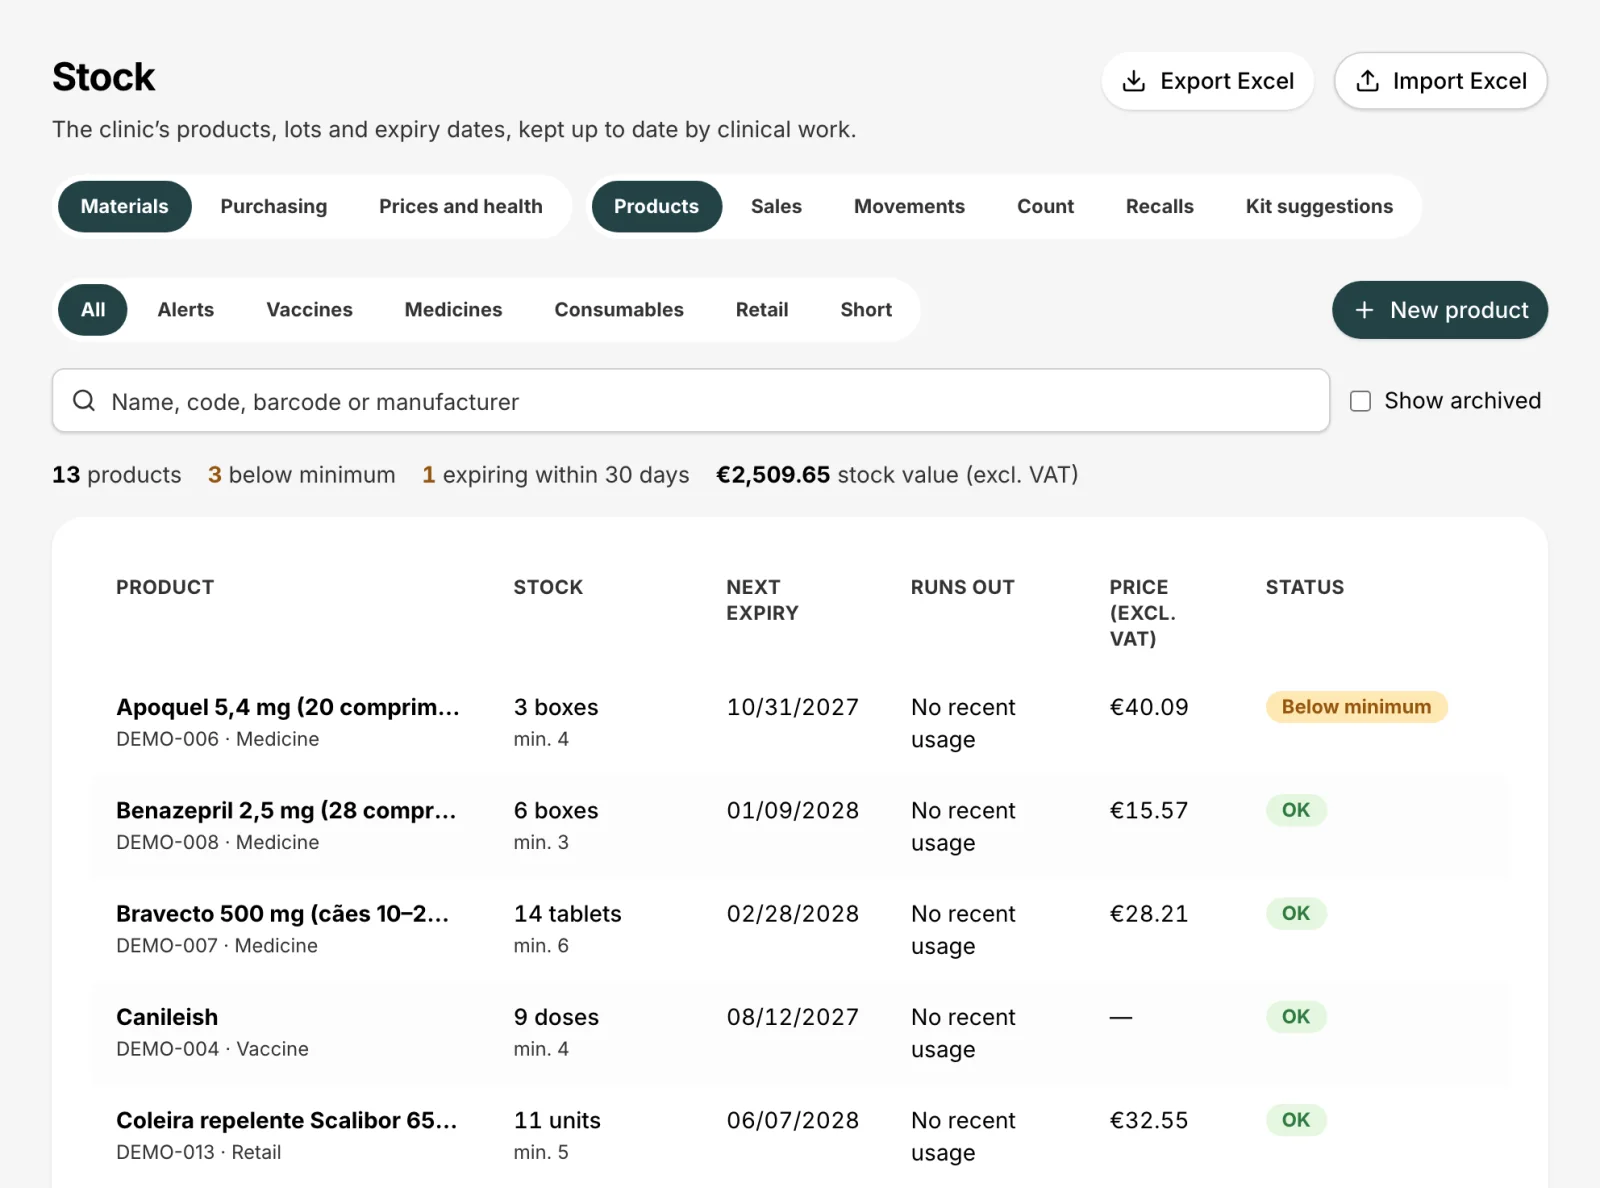This screenshot has height=1188, width=1600.
Task: Open Kit suggestions tab
Action: pos(1319,206)
